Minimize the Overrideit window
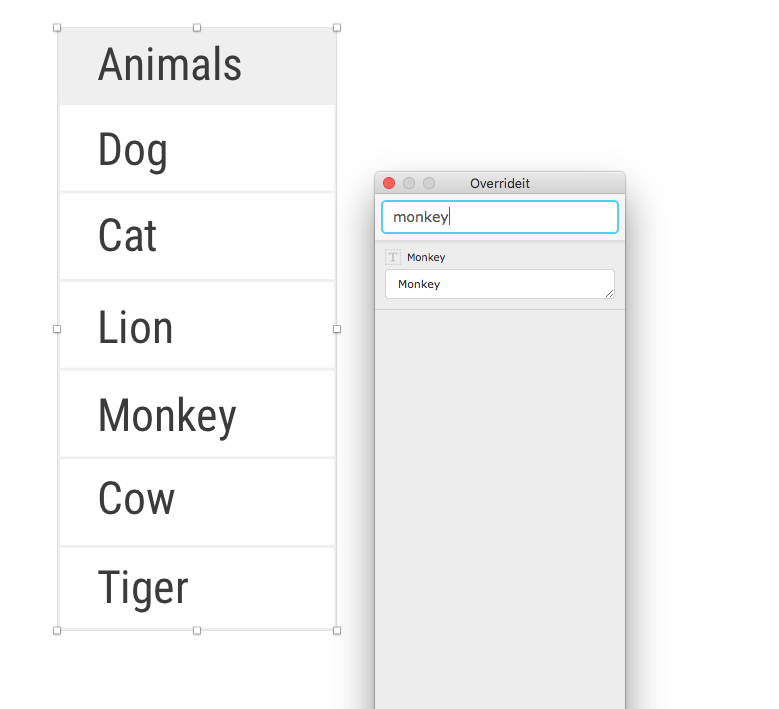779x709 pixels. [409, 183]
